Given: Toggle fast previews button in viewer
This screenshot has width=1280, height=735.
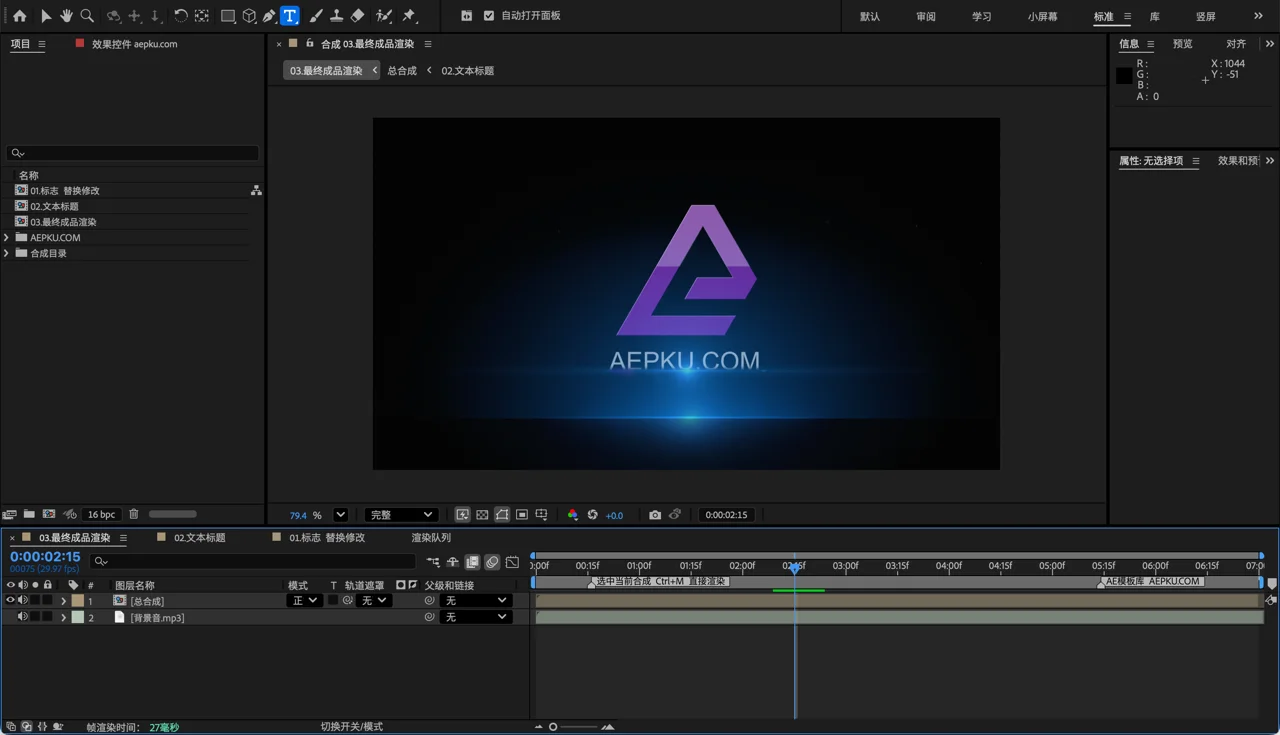Looking at the screenshot, I should pos(463,515).
